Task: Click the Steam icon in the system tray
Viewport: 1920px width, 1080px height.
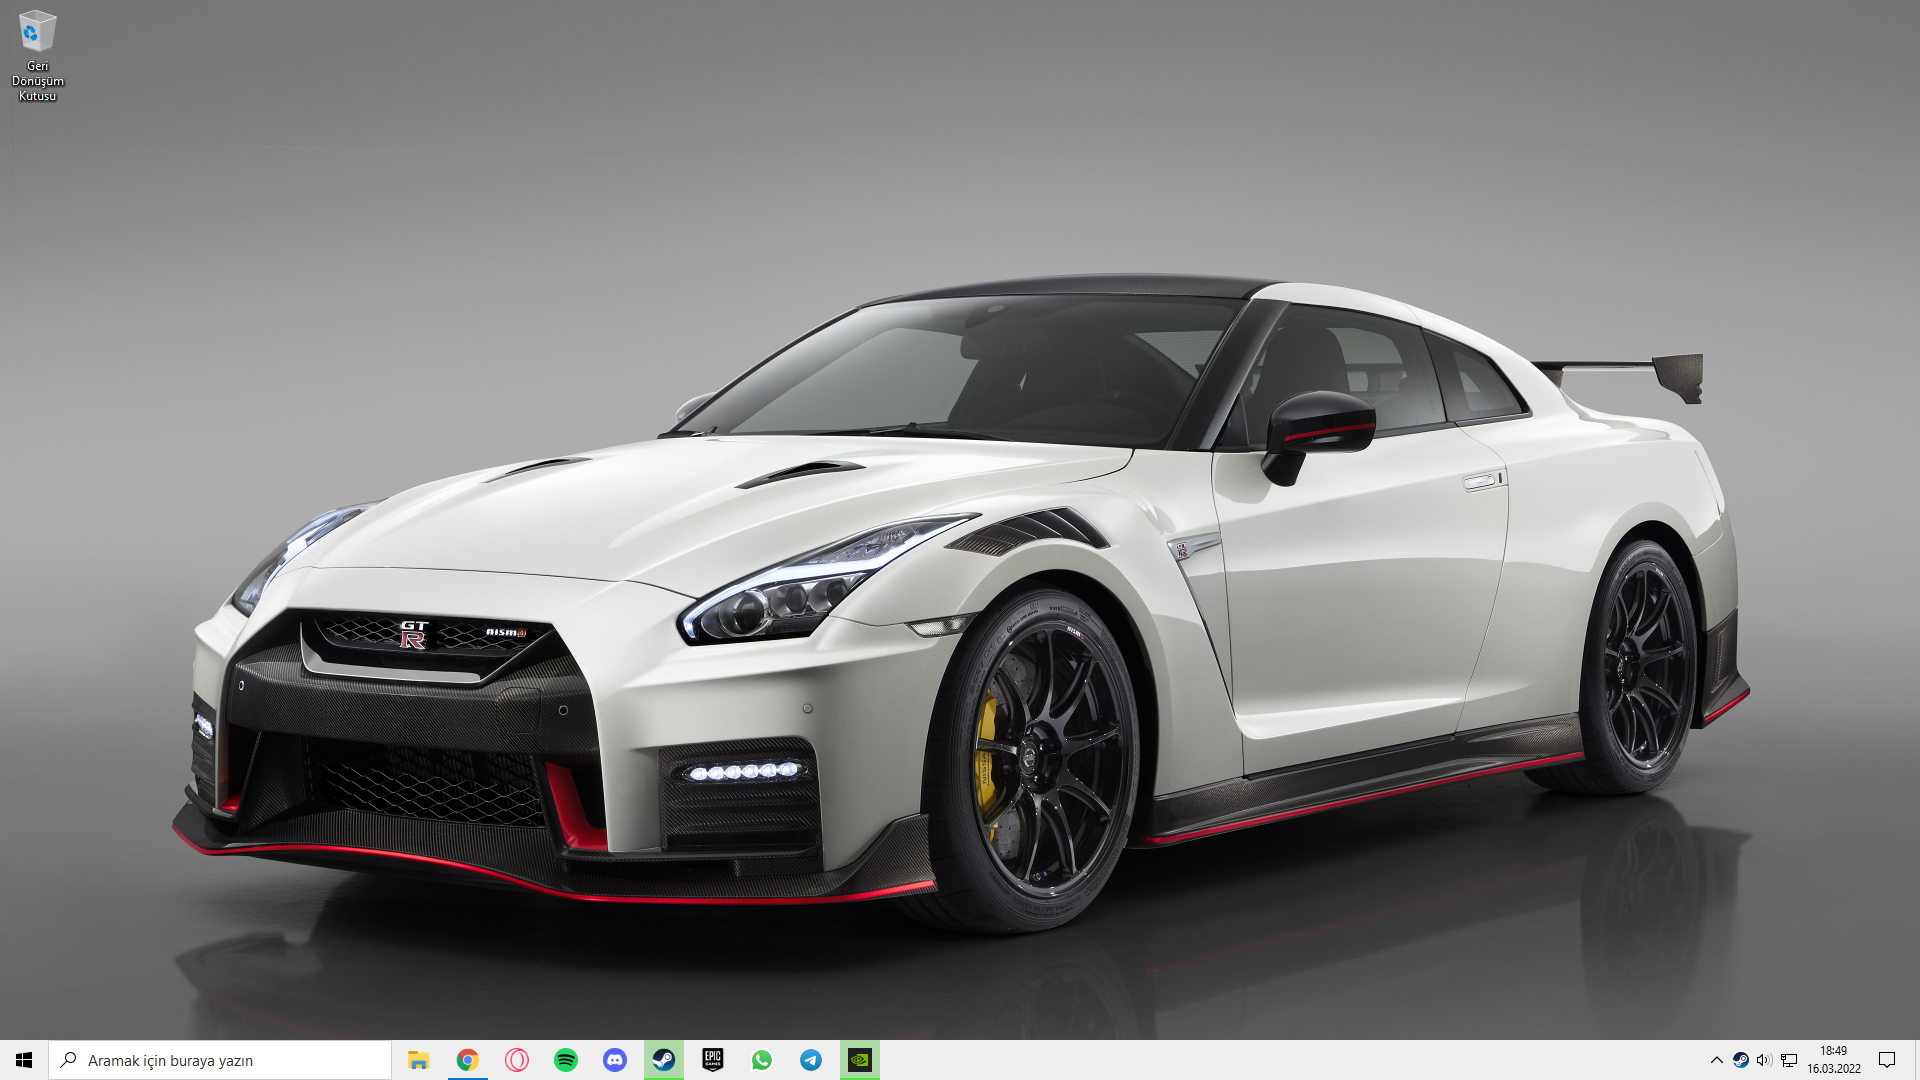Action: (x=1740, y=1060)
